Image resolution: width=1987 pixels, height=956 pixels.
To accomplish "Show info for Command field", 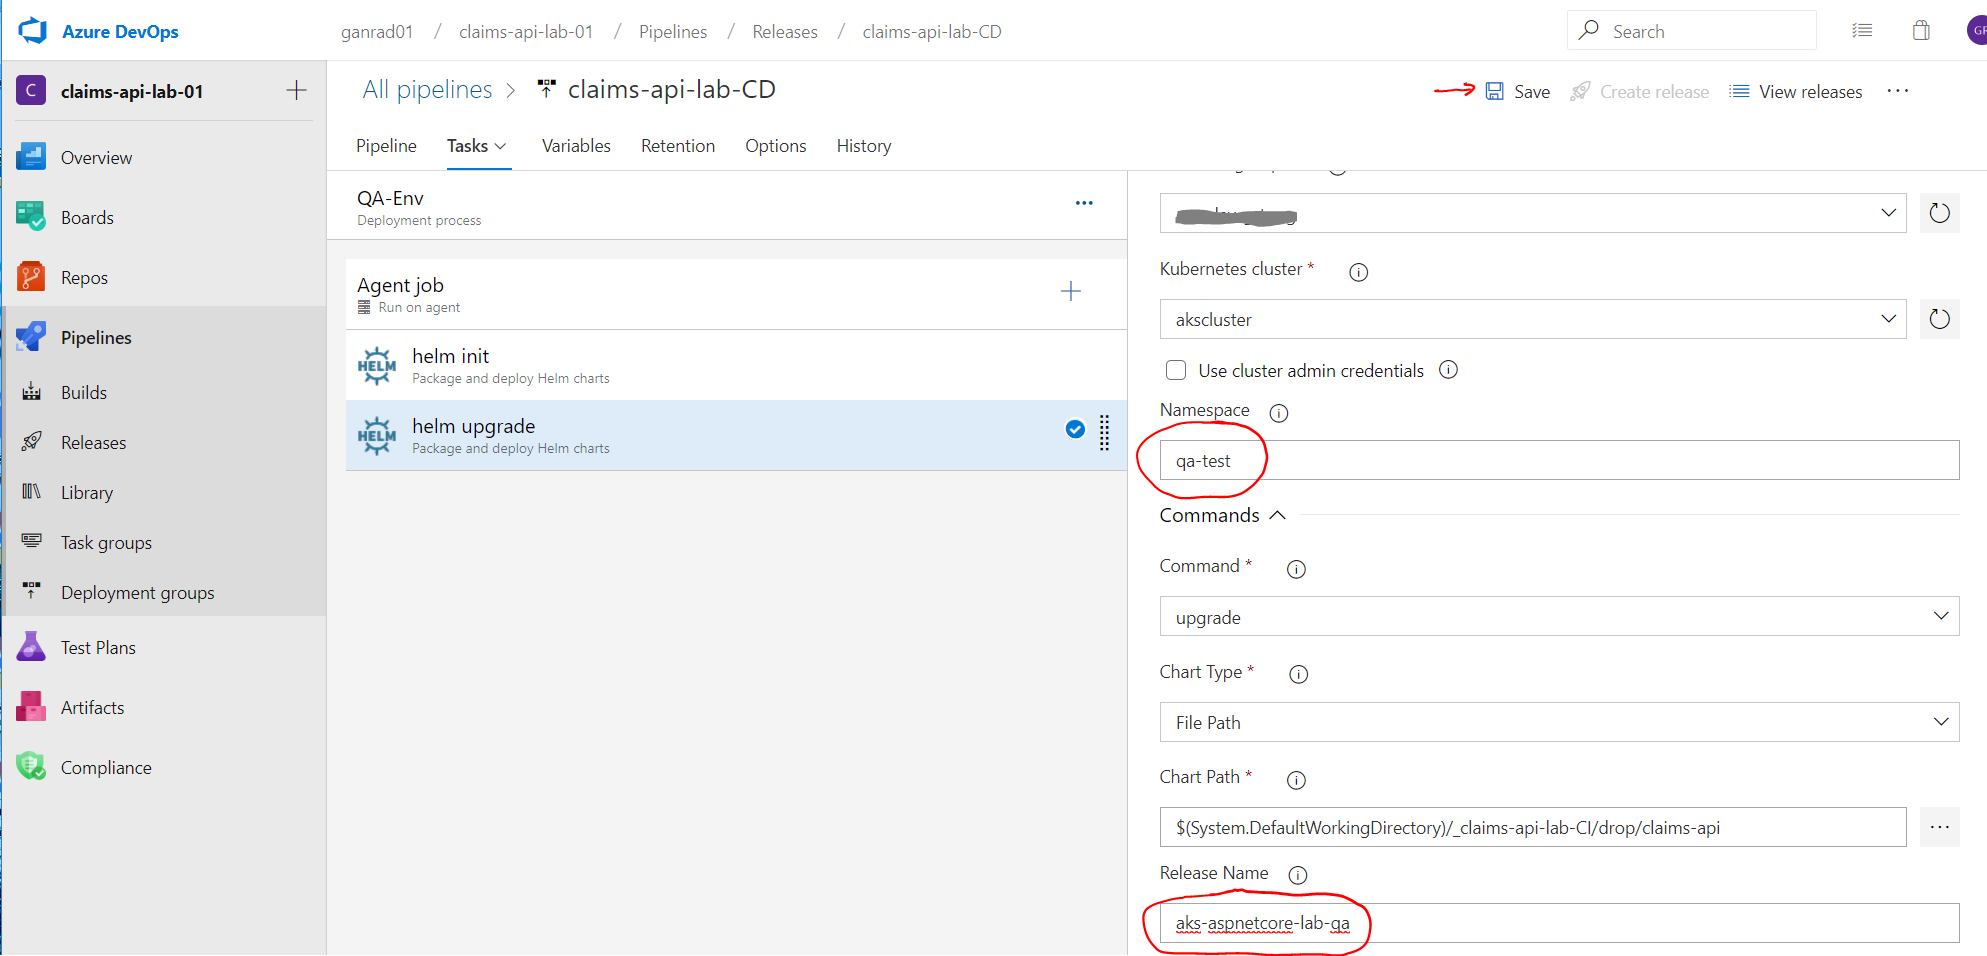I will click(1296, 569).
